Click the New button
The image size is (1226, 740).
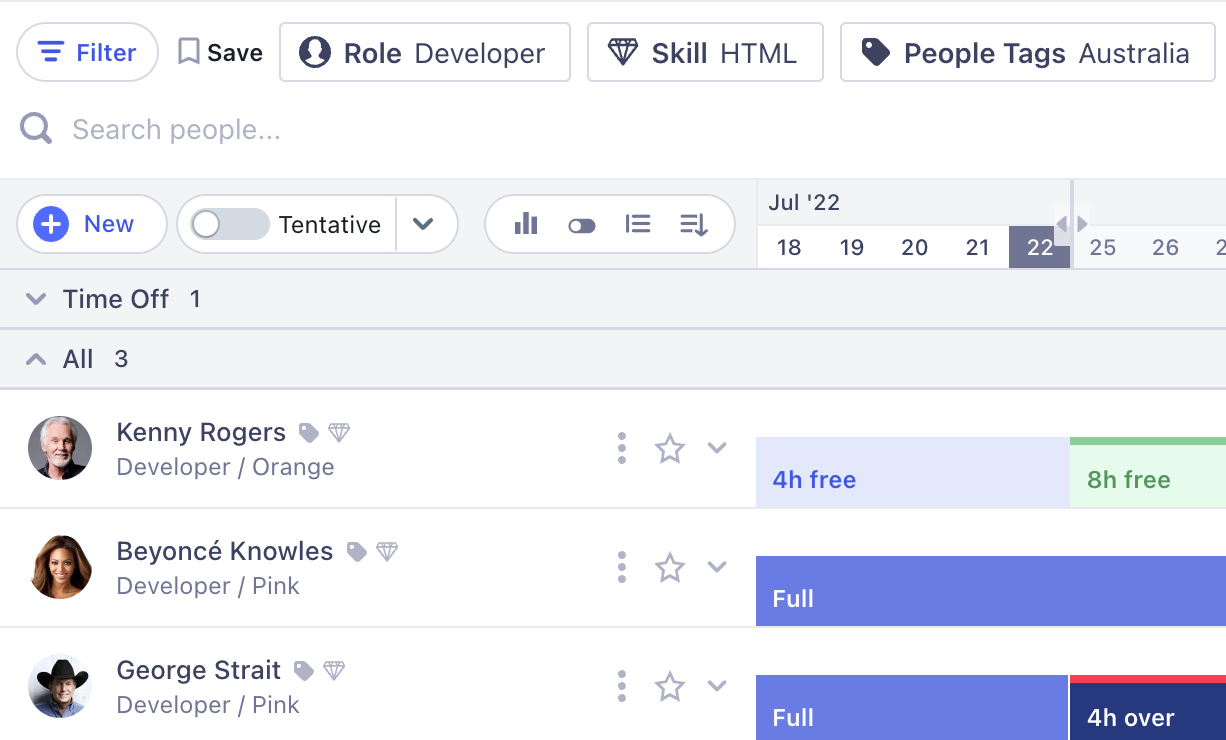[x=91, y=224]
